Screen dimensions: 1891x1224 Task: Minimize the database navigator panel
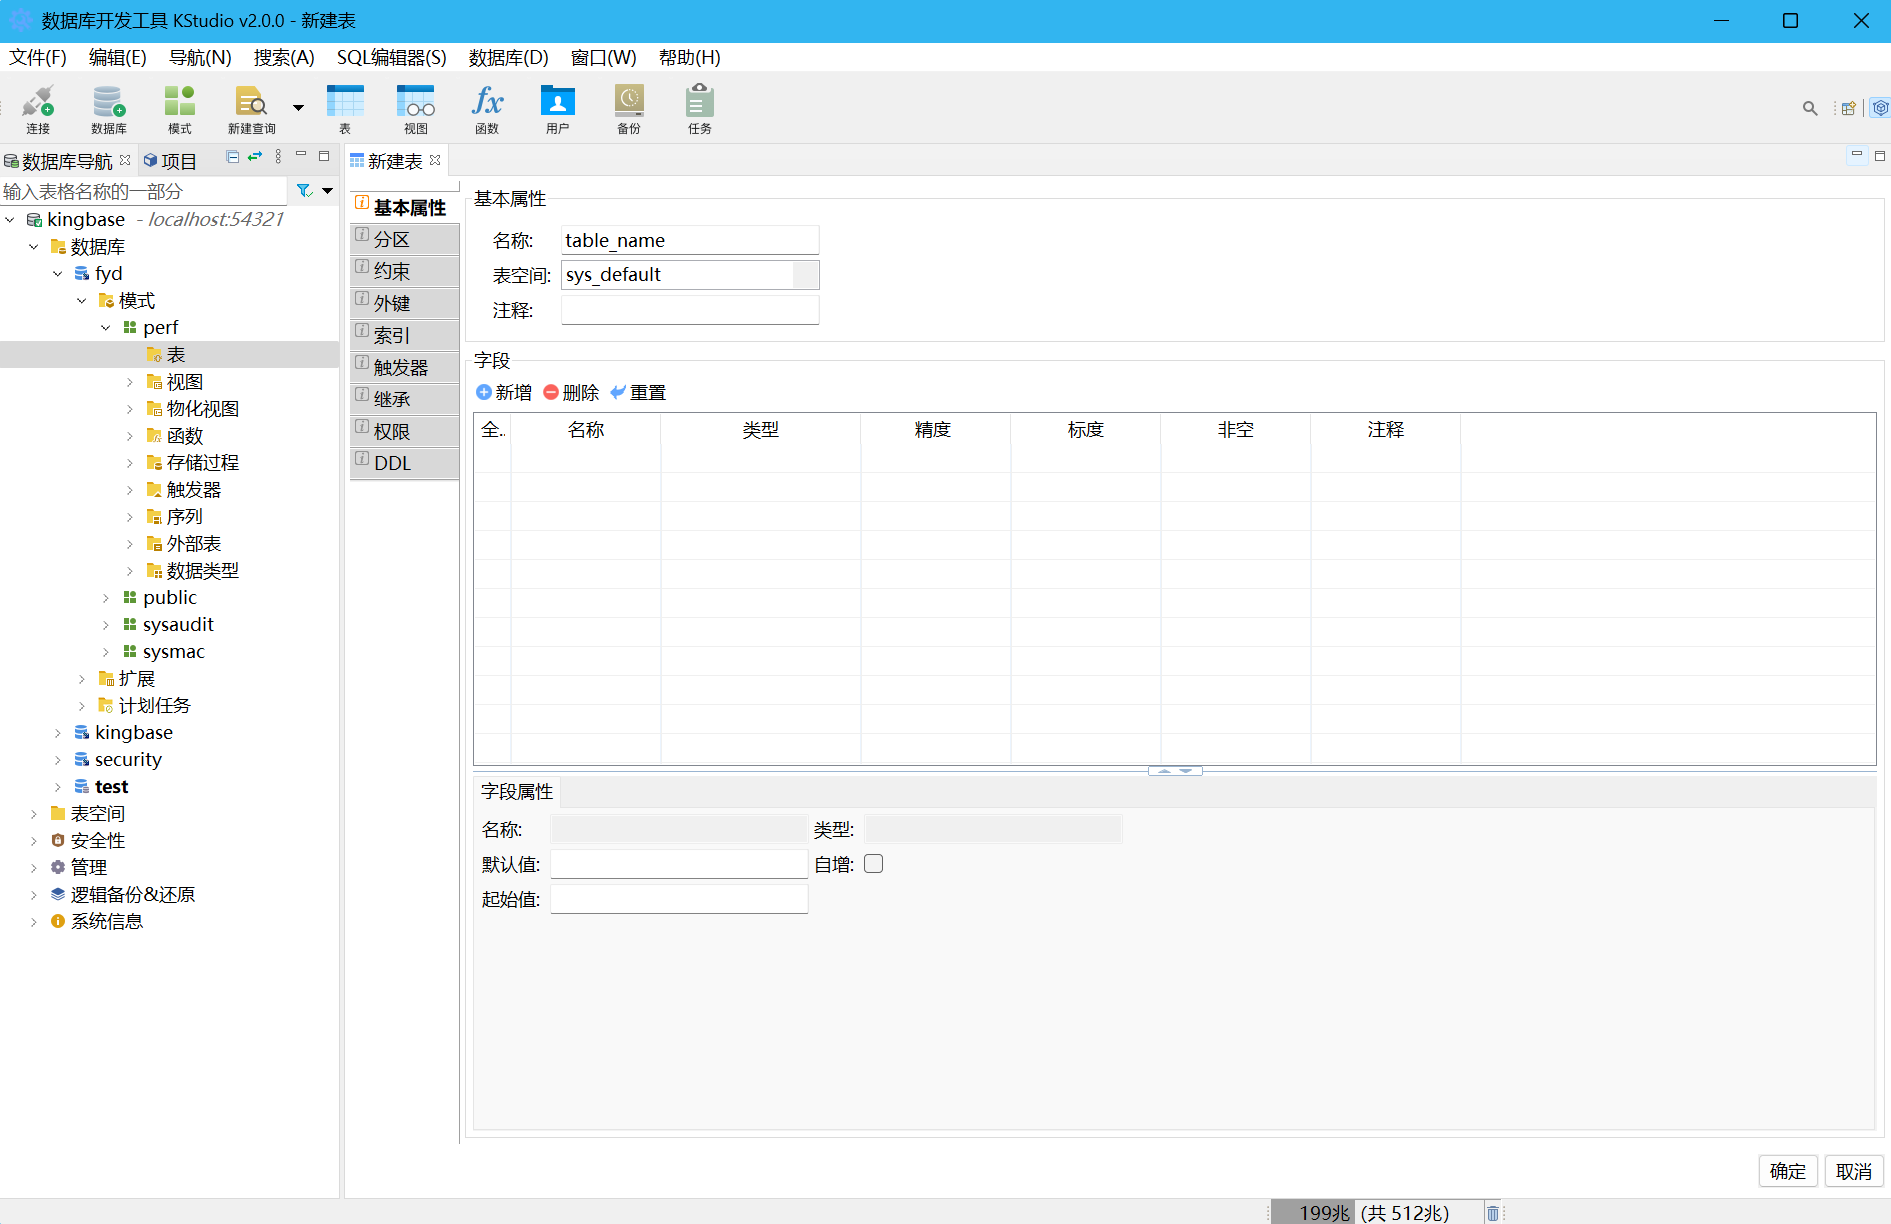click(301, 155)
